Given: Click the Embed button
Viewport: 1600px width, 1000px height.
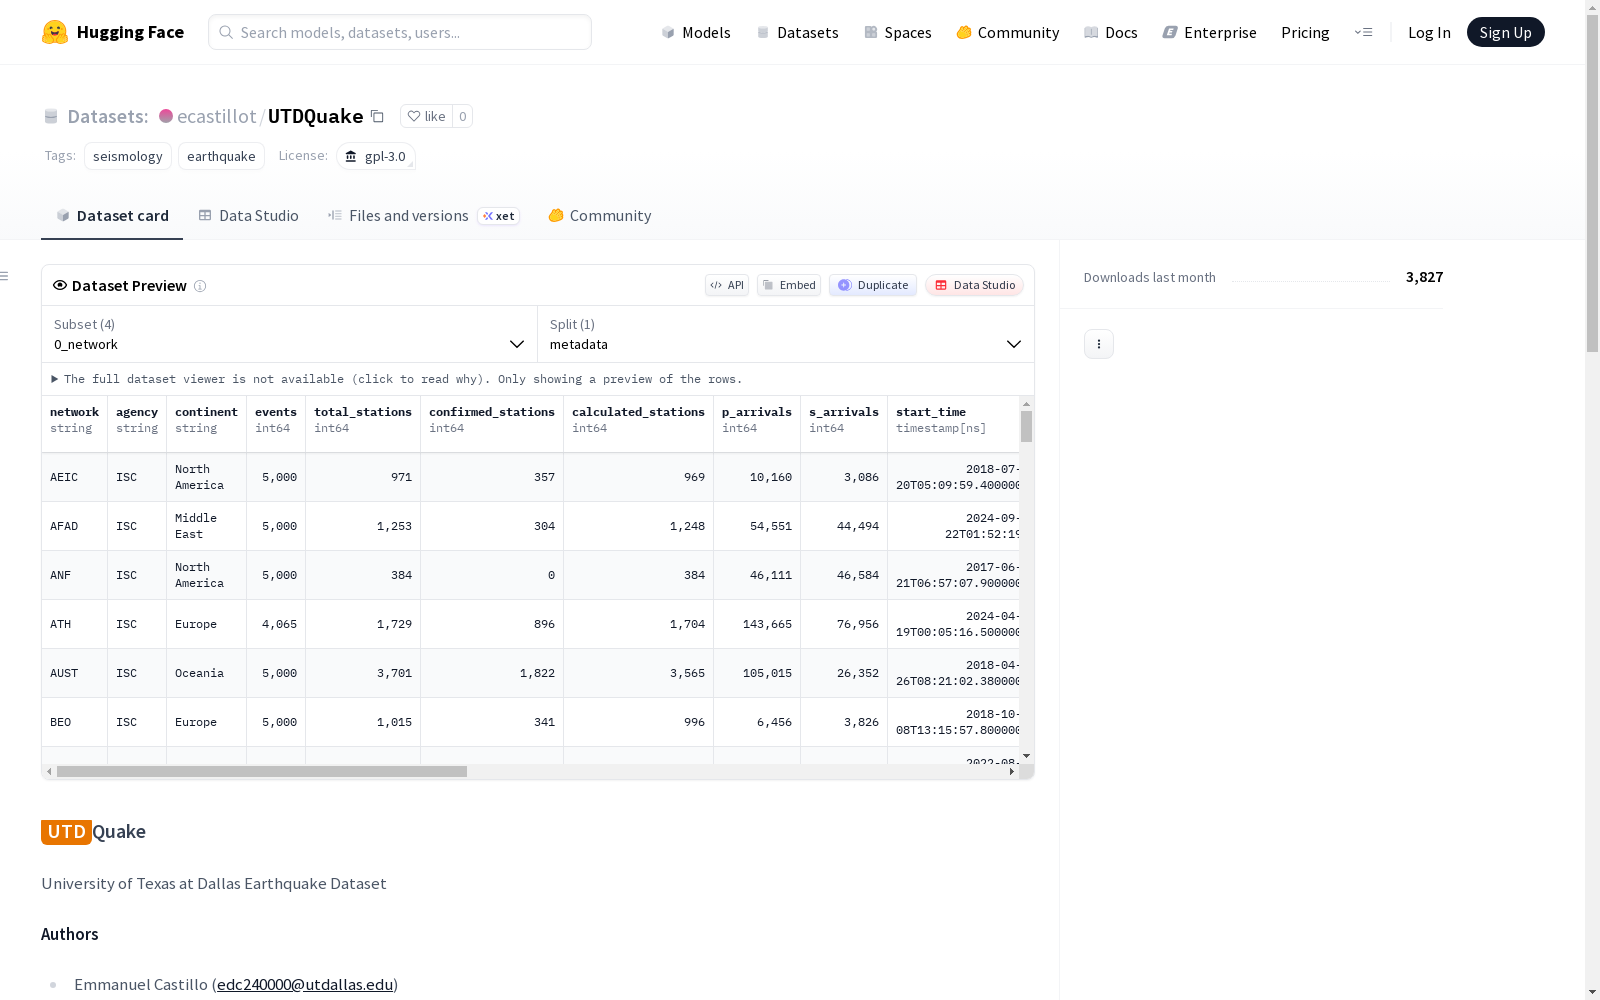Looking at the screenshot, I should tap(789, 285).
